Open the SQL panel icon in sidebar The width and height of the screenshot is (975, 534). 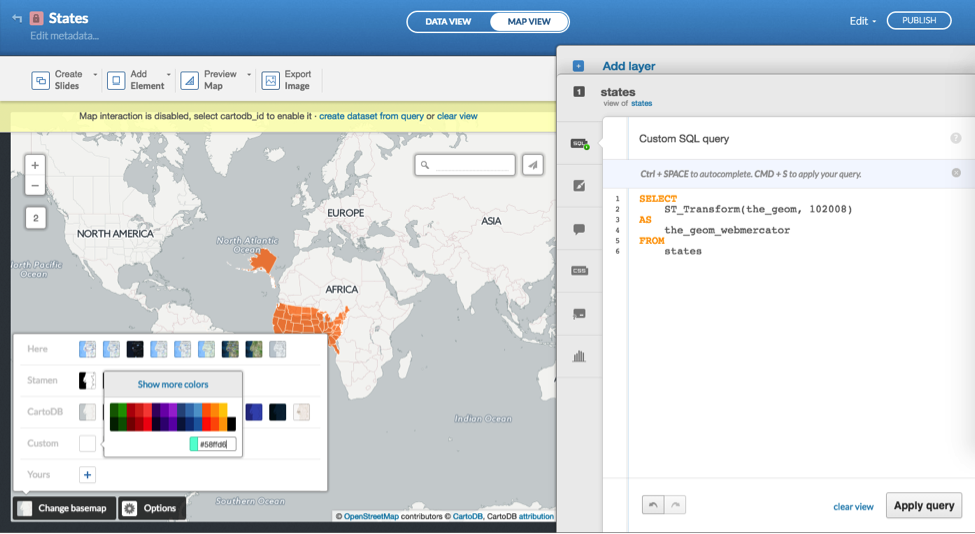click(x=580, y=144)
